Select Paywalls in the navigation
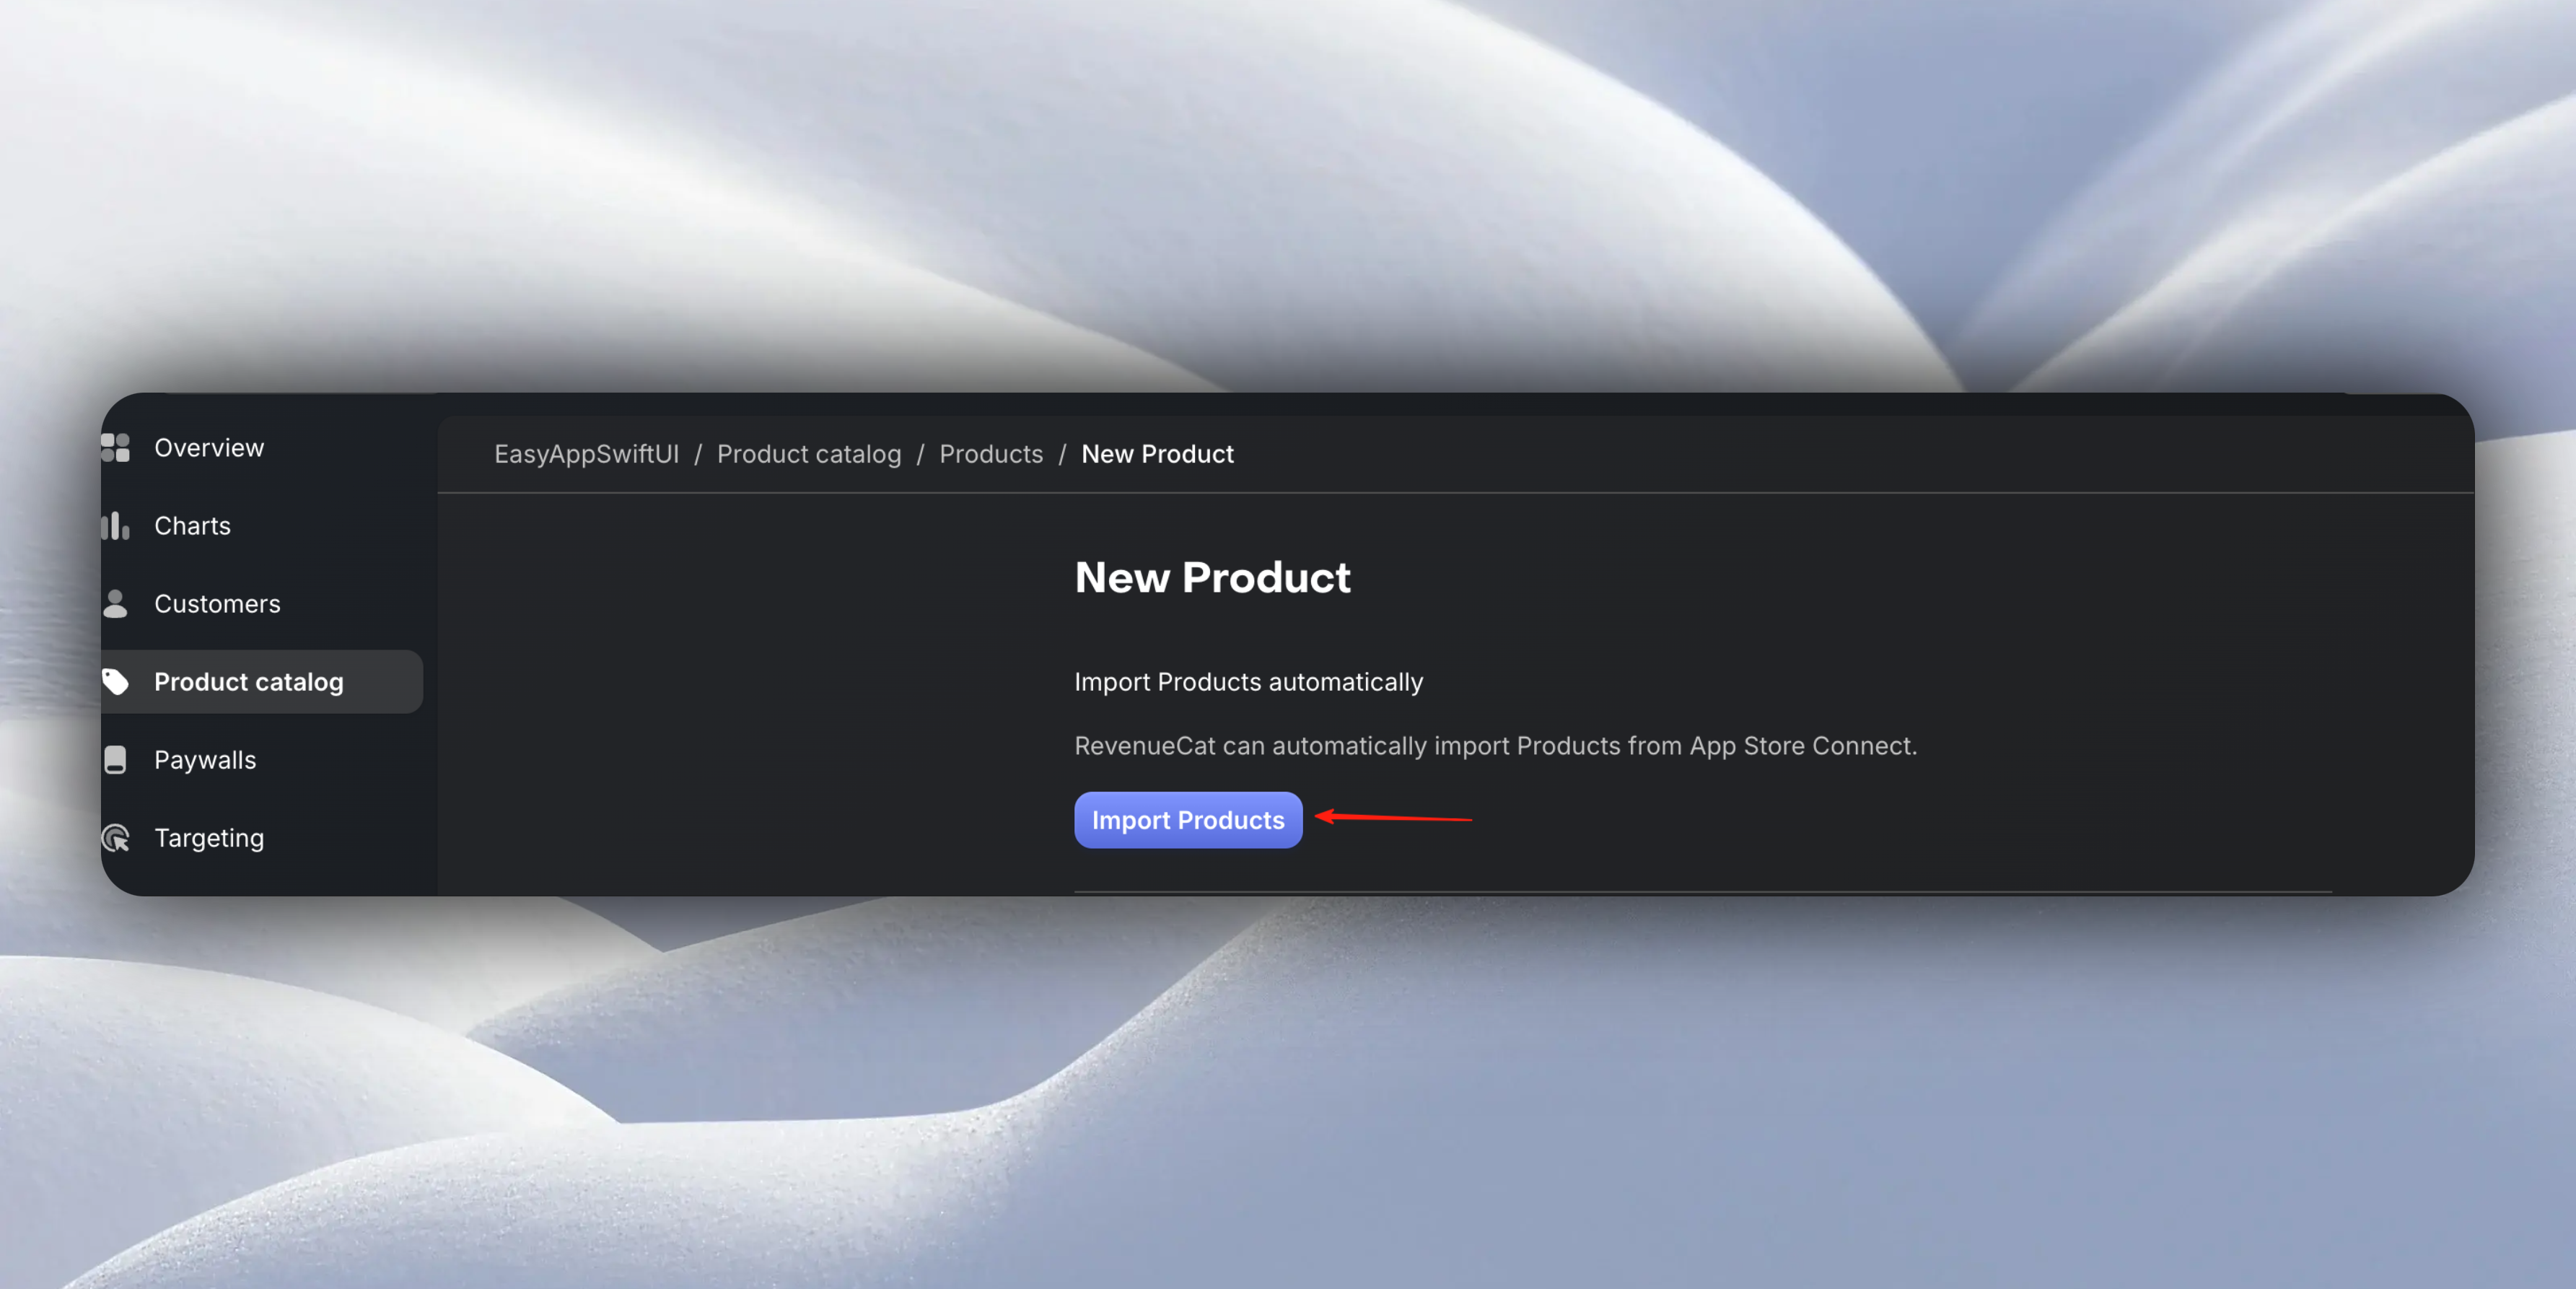Screen dimensions: 2576x1289 [204, 759]
